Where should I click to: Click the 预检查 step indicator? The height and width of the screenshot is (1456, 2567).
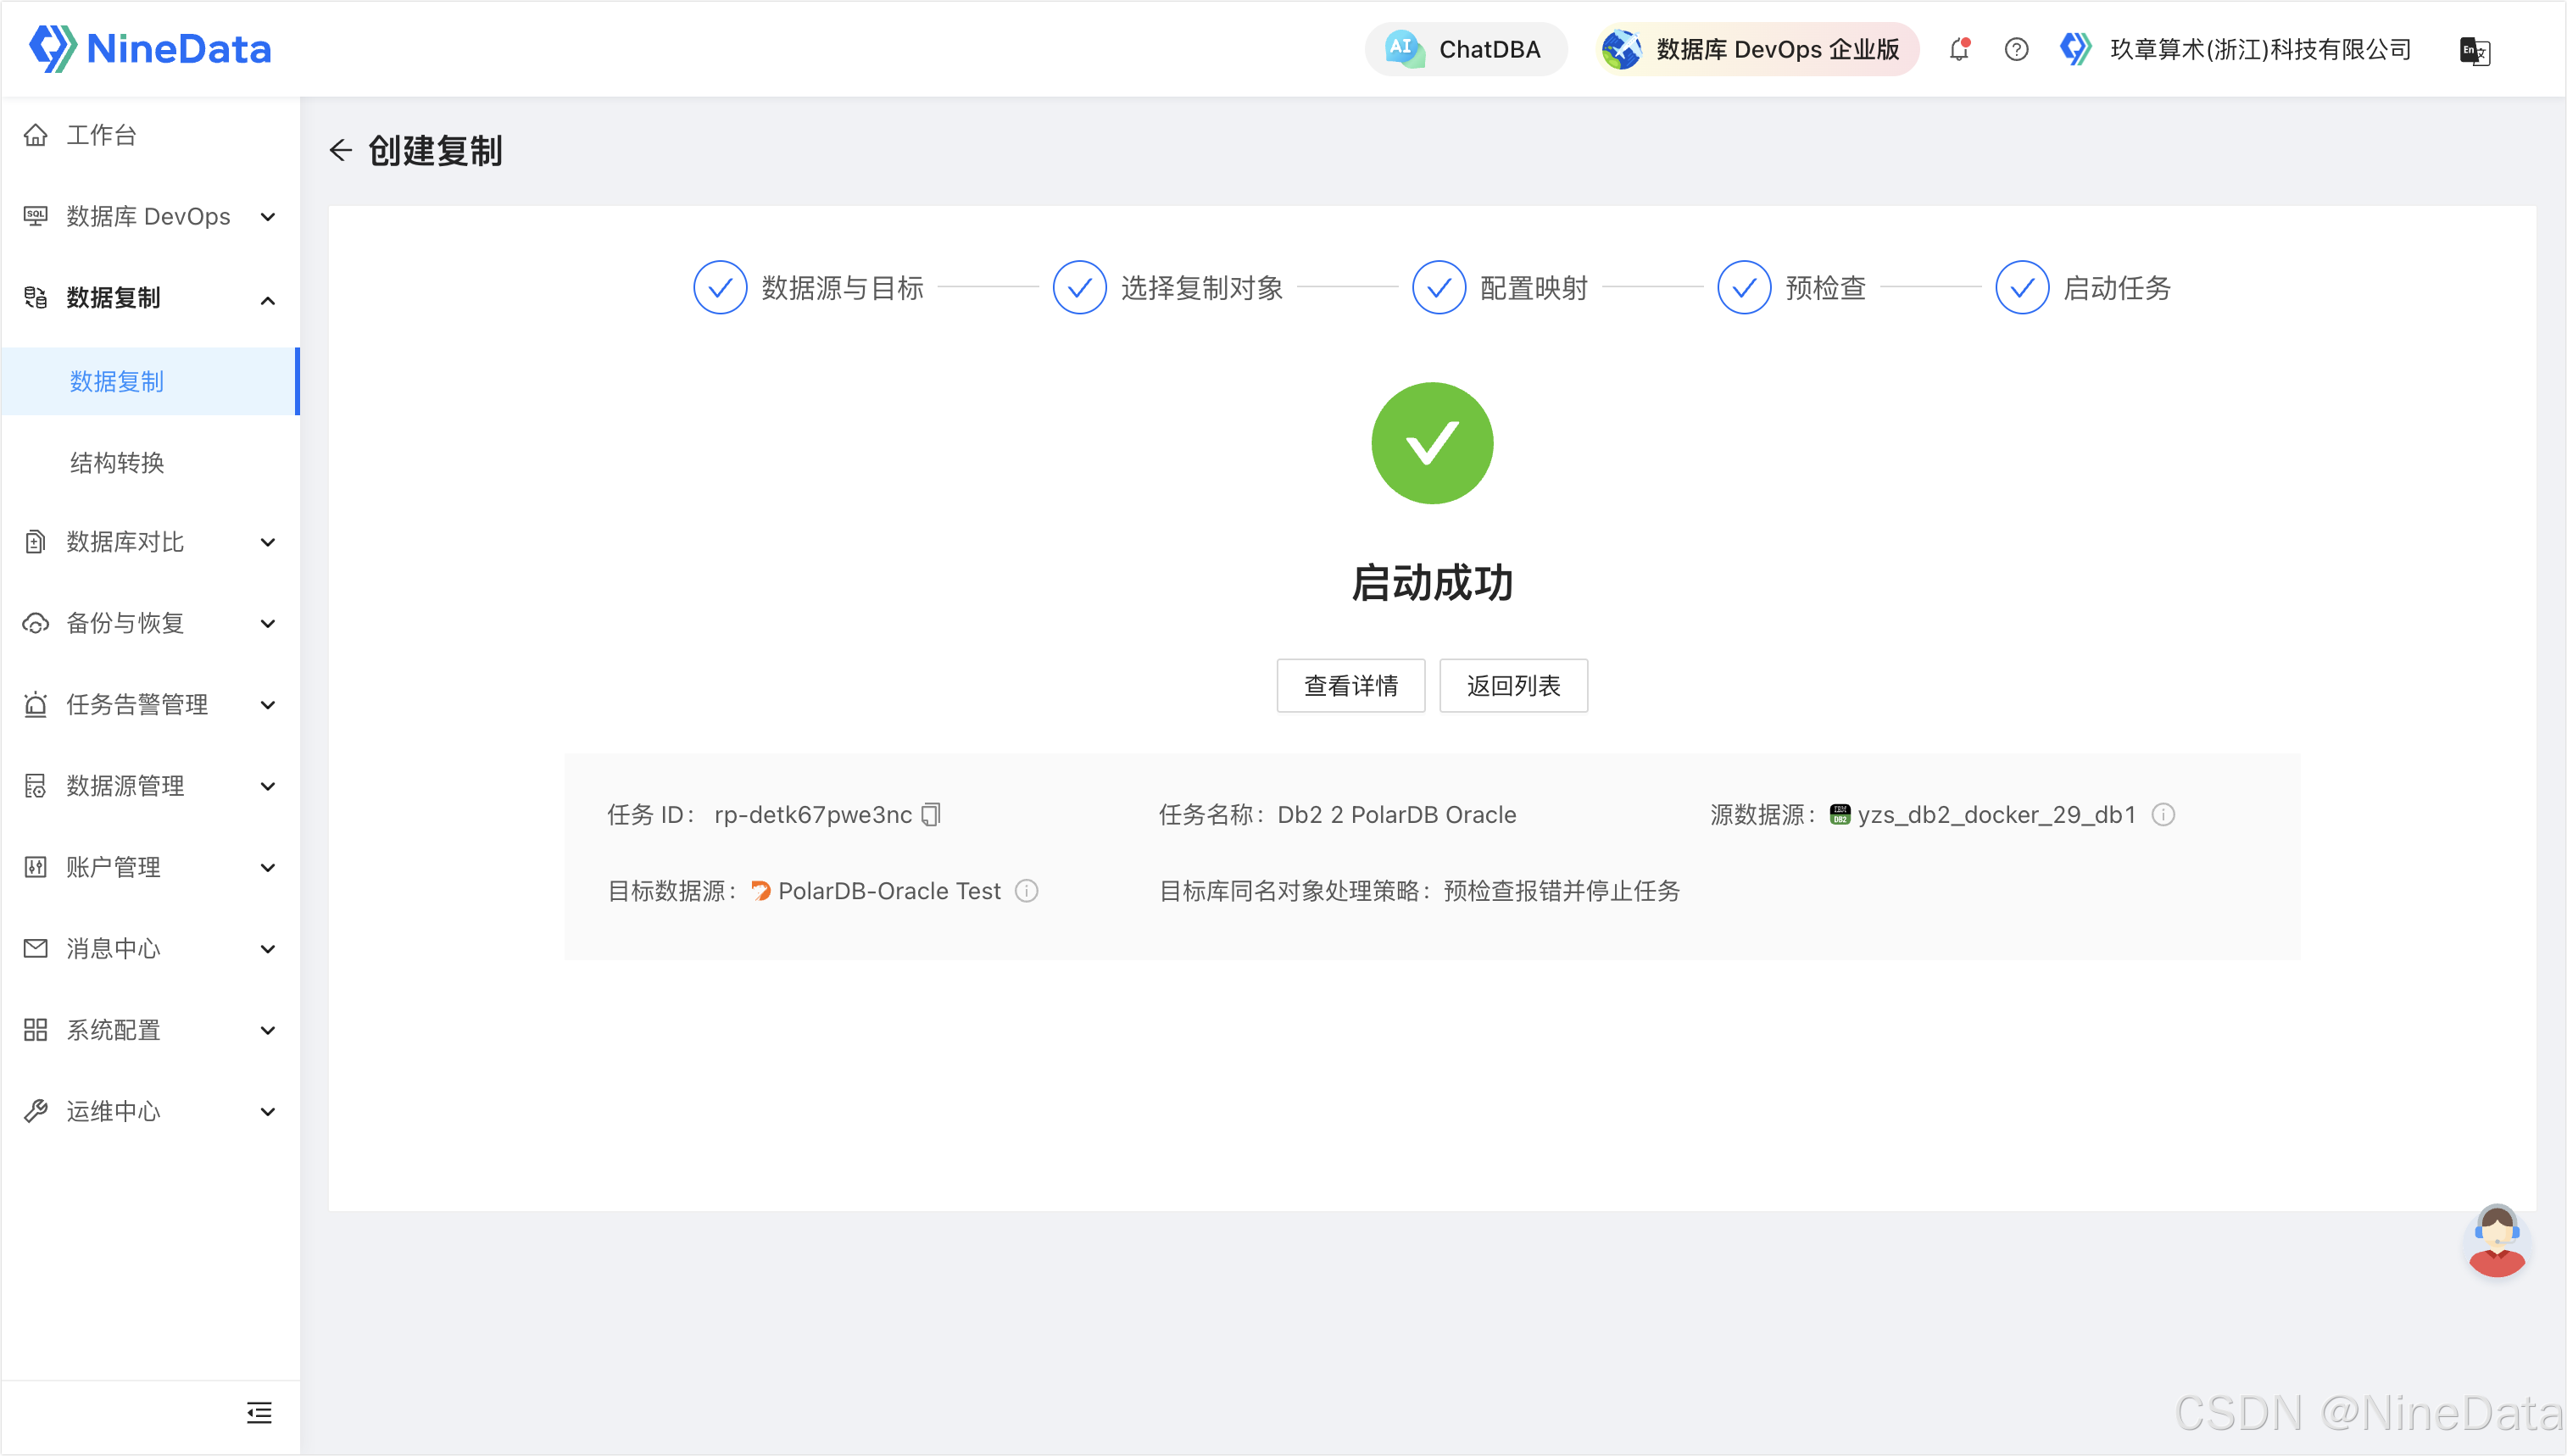[x=1744, y=288]
